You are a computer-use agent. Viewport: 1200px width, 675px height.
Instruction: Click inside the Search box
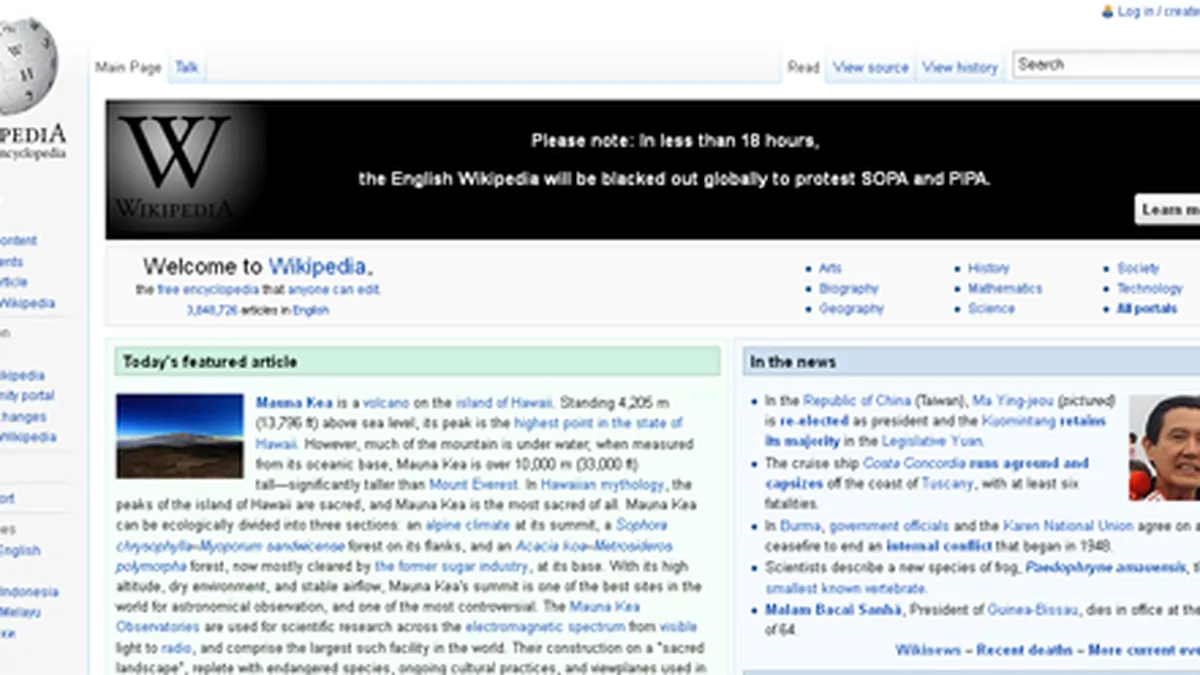coord(1100,64)
